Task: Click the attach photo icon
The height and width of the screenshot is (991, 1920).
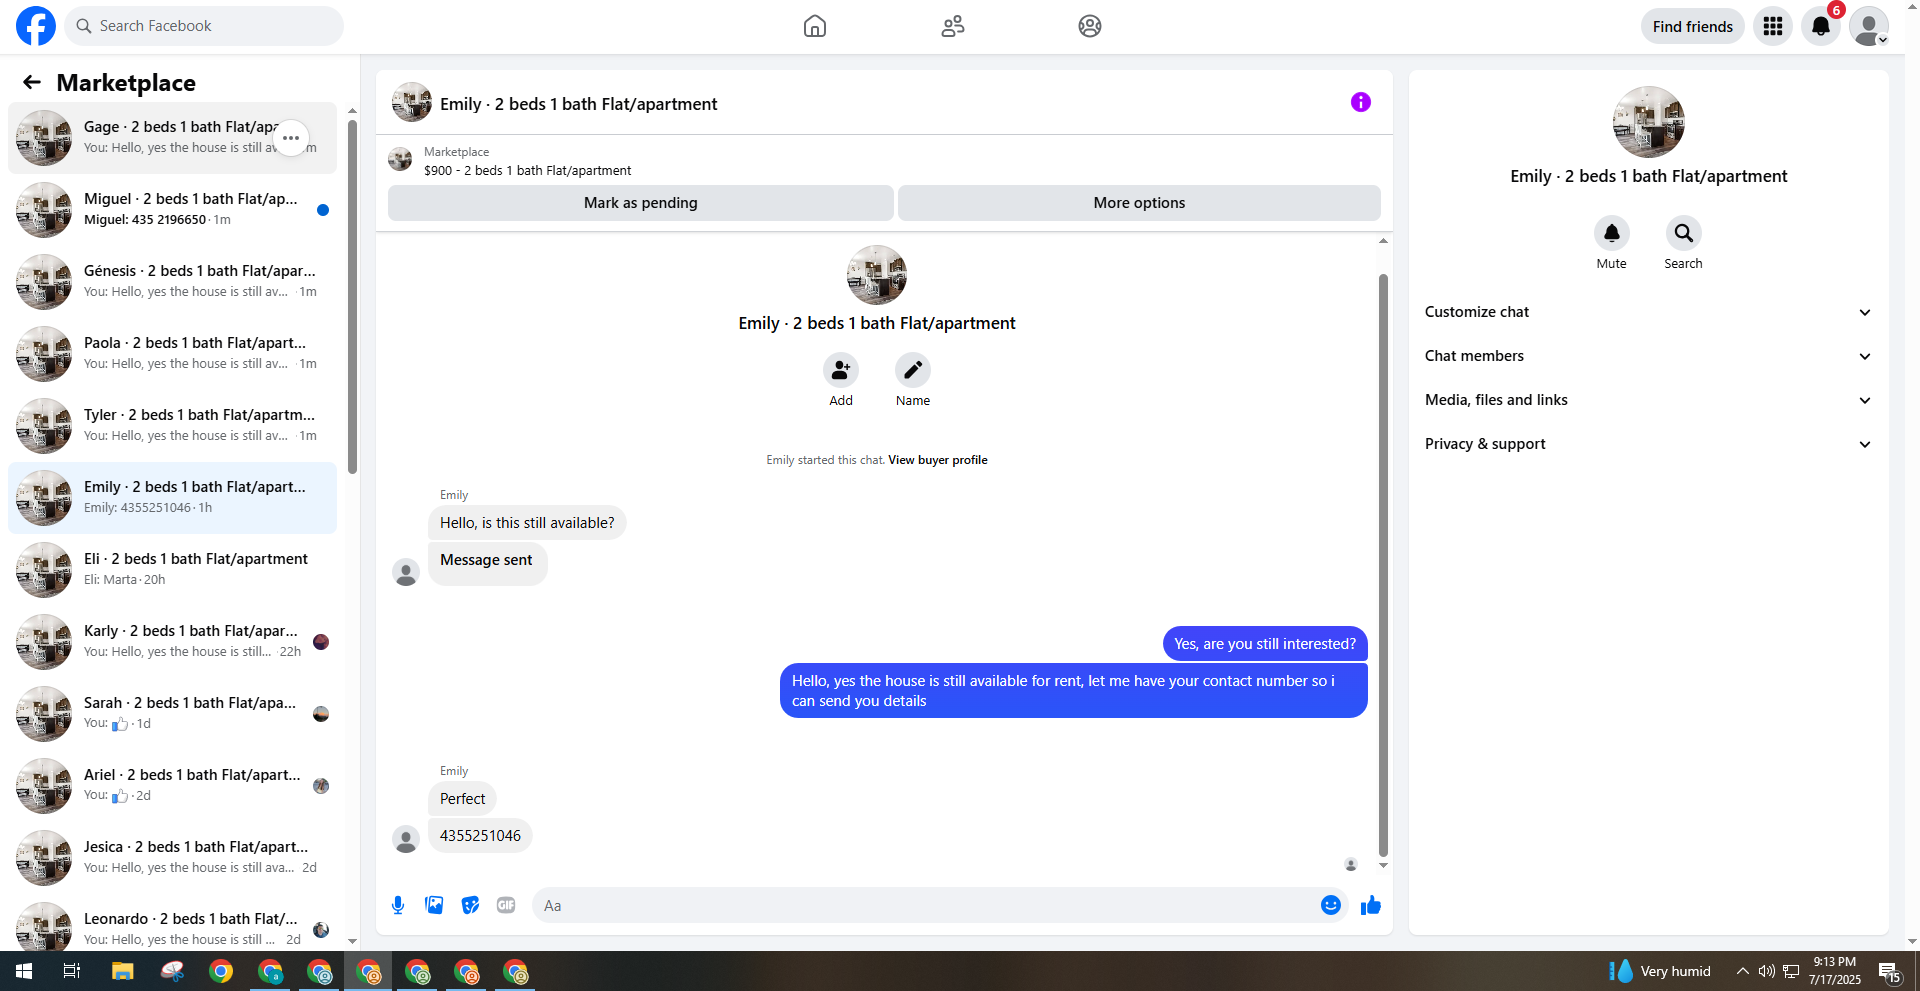Action: point(434,905)
